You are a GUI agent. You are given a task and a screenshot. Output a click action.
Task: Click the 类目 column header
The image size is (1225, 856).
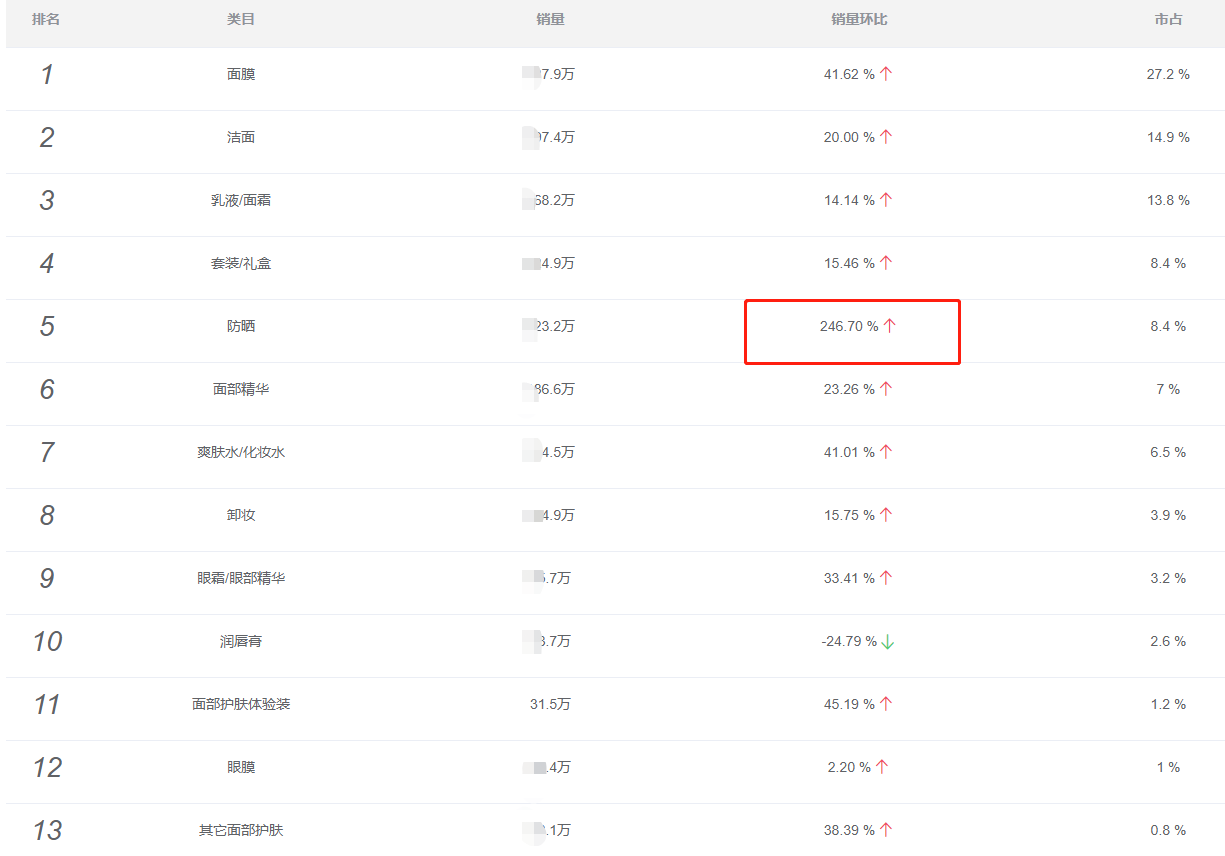click(x=241, y=20)
